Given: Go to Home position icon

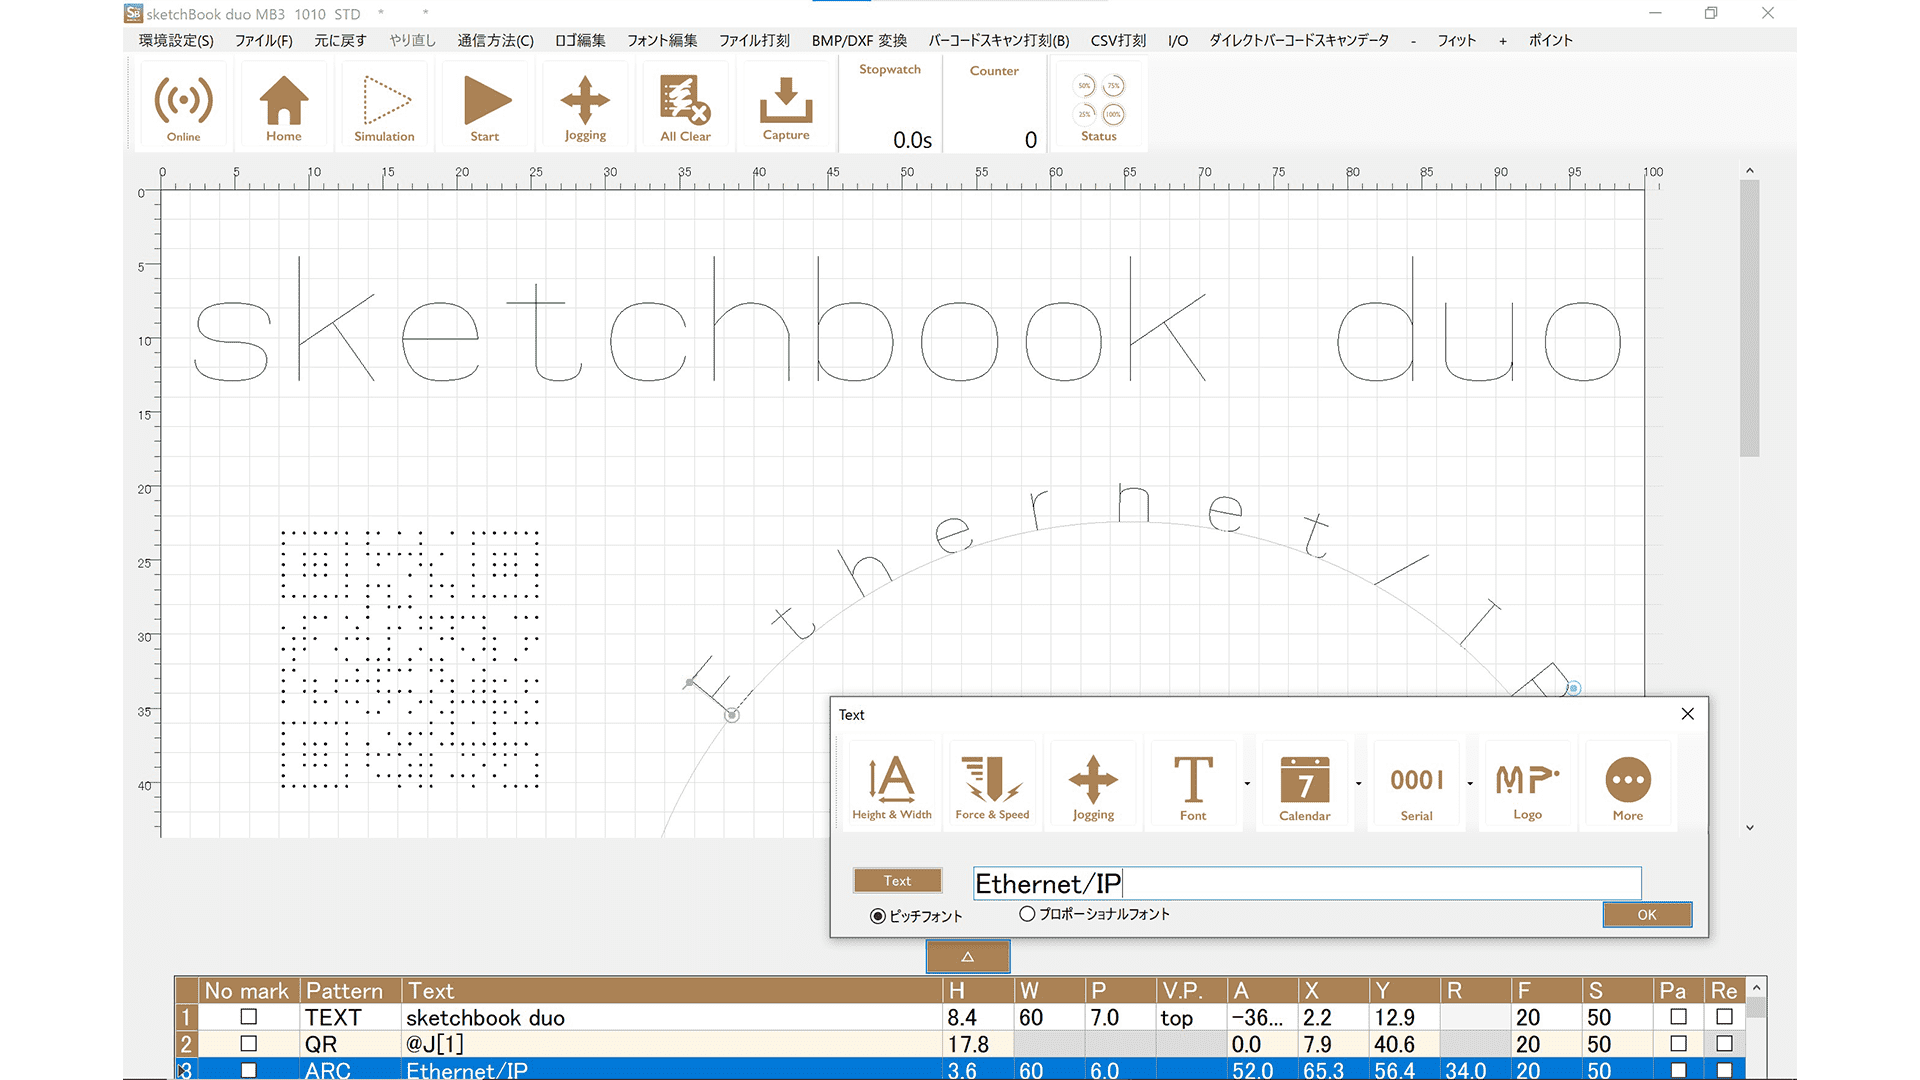Looking at the screenshot, I should tap(284, 105).
